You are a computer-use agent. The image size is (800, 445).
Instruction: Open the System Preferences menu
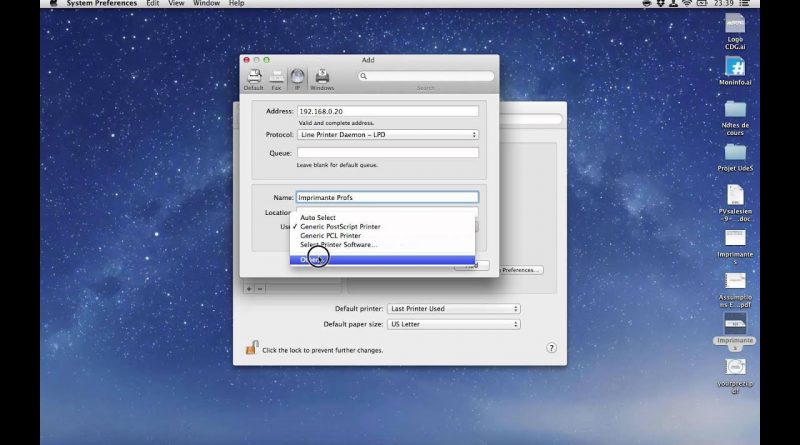(x=102, y=3)
